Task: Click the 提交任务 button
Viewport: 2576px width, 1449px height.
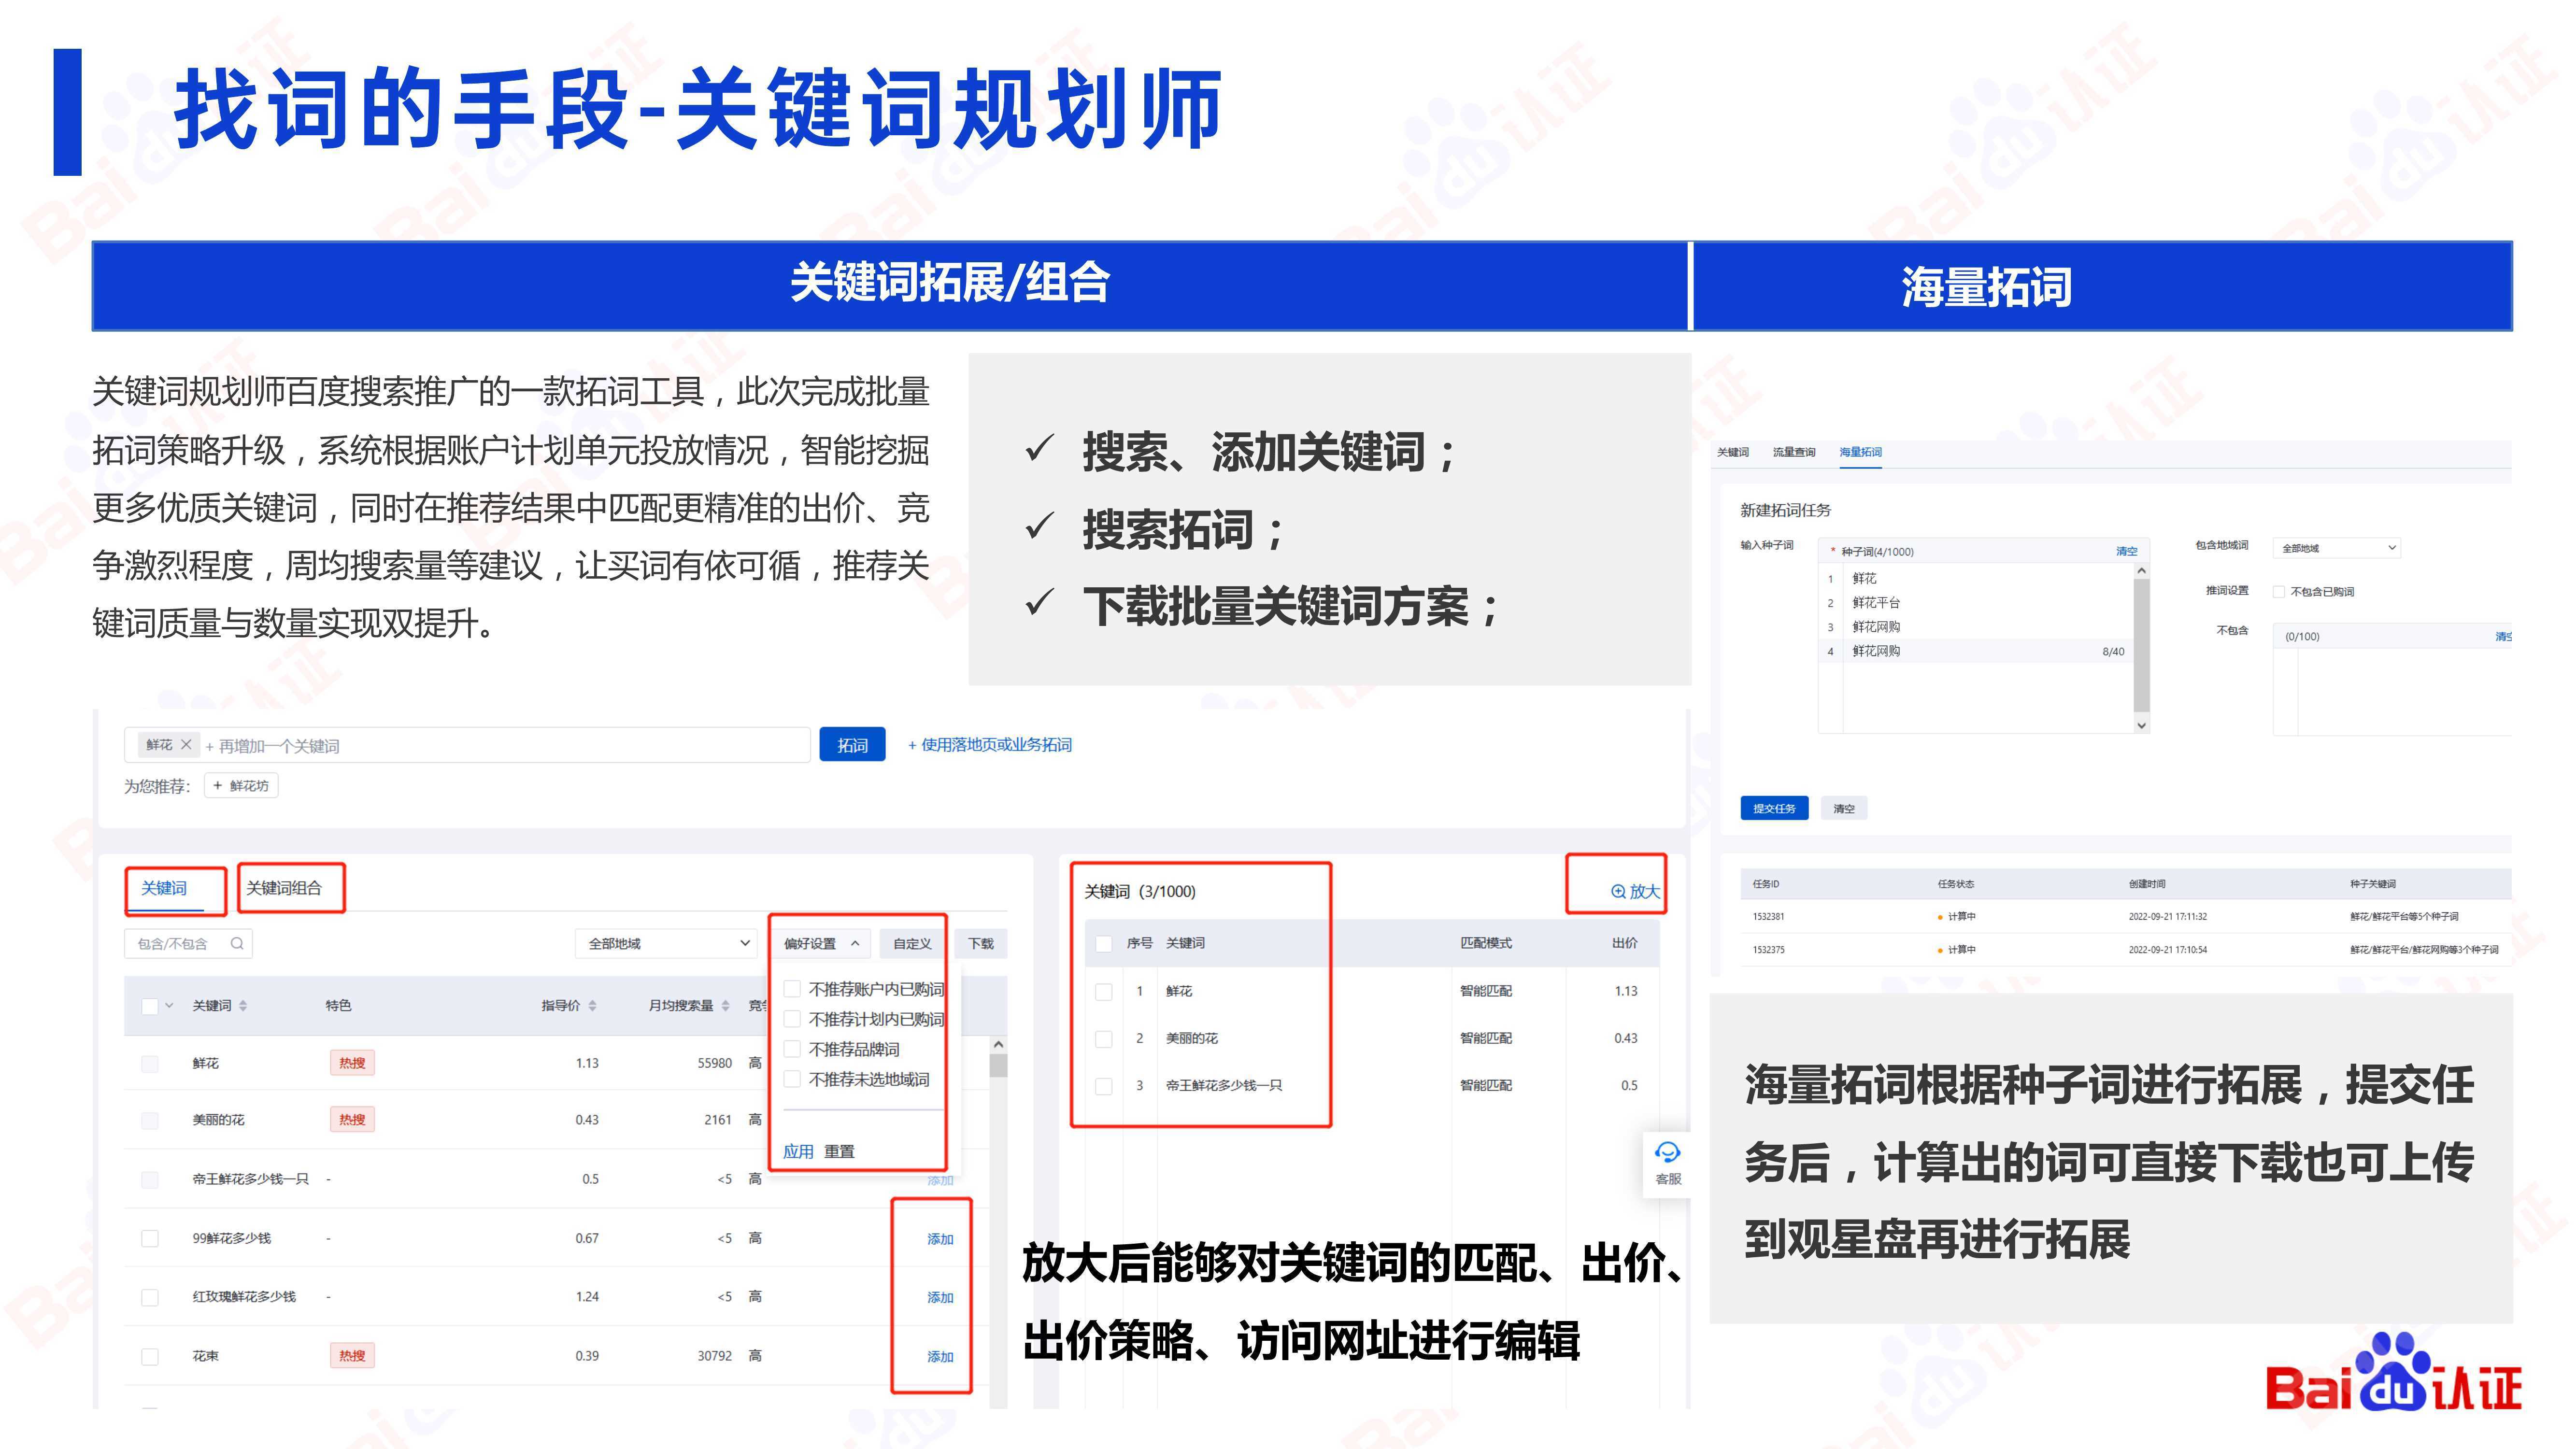Action: click(1774, 808)
